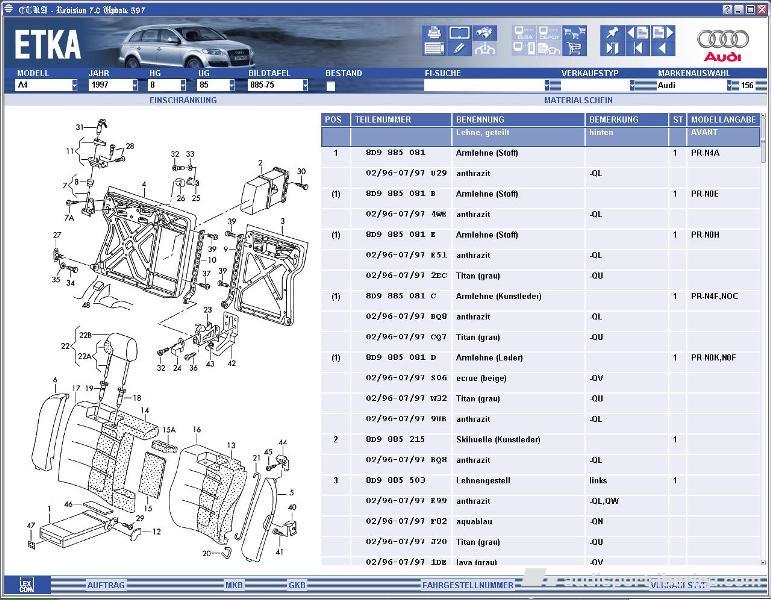Open the MATERIALSCHEIN tab
This screenshot has height=600, width=771.
578,100
